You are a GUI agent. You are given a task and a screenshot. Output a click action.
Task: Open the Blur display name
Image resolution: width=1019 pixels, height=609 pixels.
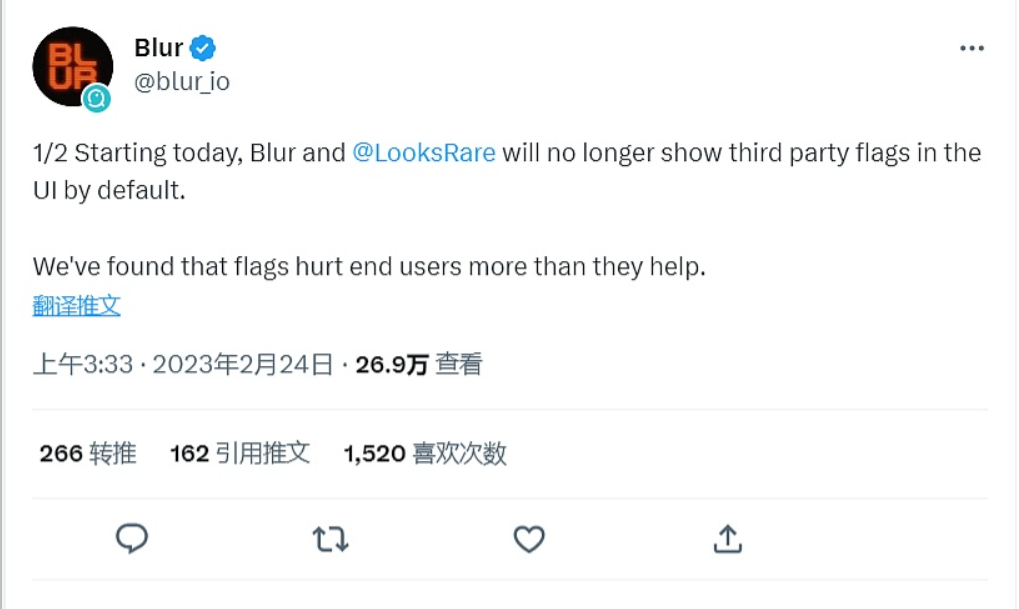click(x=158, y=47)
